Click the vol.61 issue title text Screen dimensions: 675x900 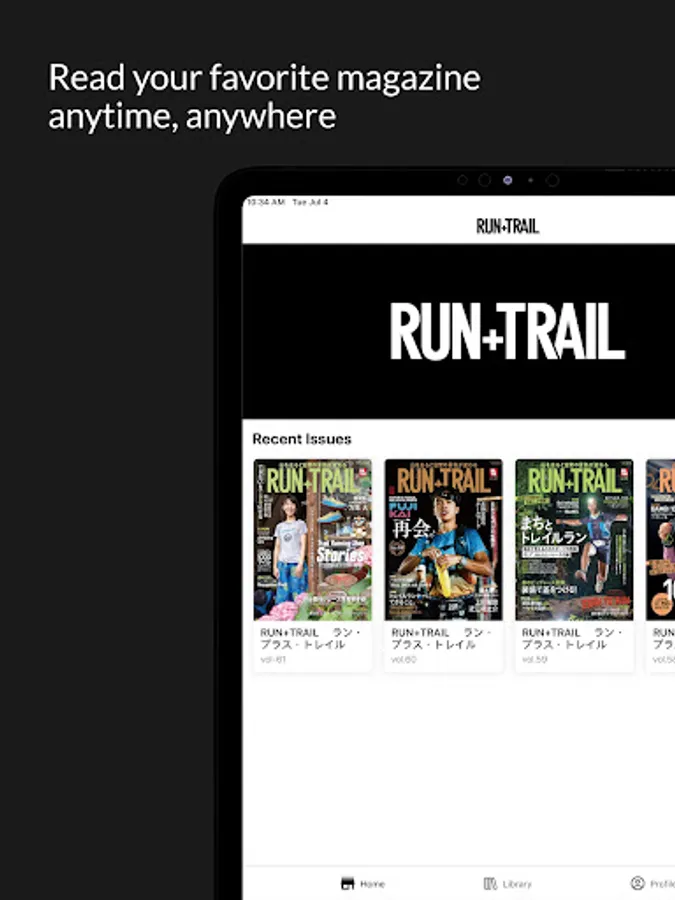pyautogui.click(x=311, y=638)
